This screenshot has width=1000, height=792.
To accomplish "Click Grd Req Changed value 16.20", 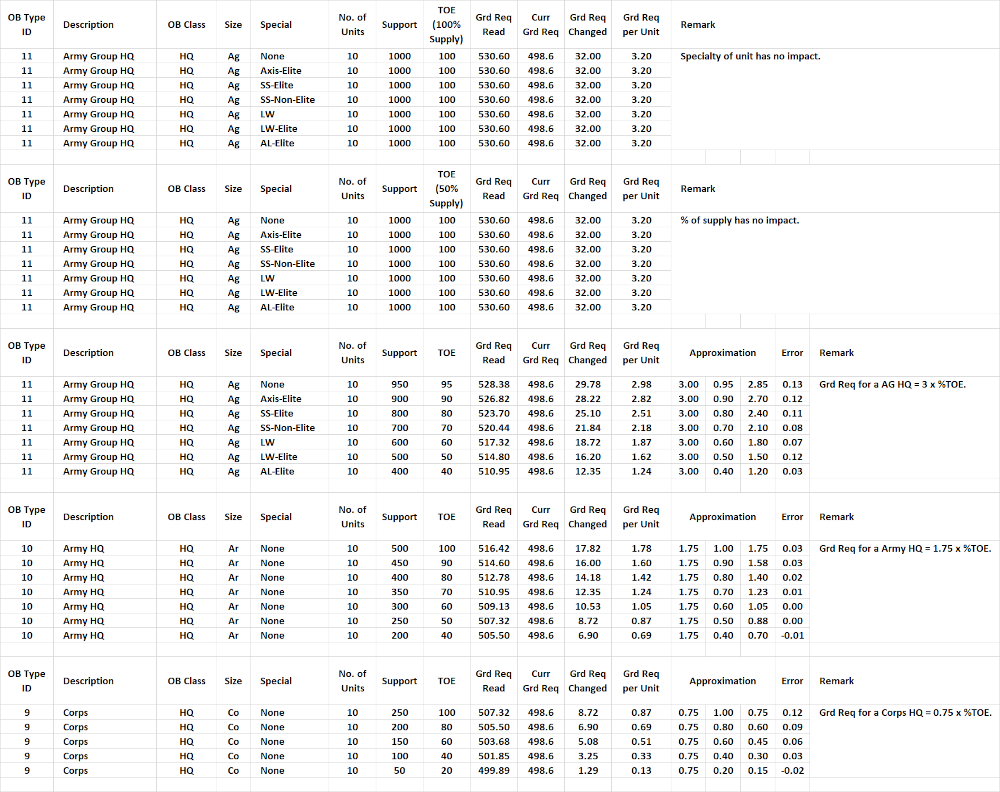I will (587, 457).
